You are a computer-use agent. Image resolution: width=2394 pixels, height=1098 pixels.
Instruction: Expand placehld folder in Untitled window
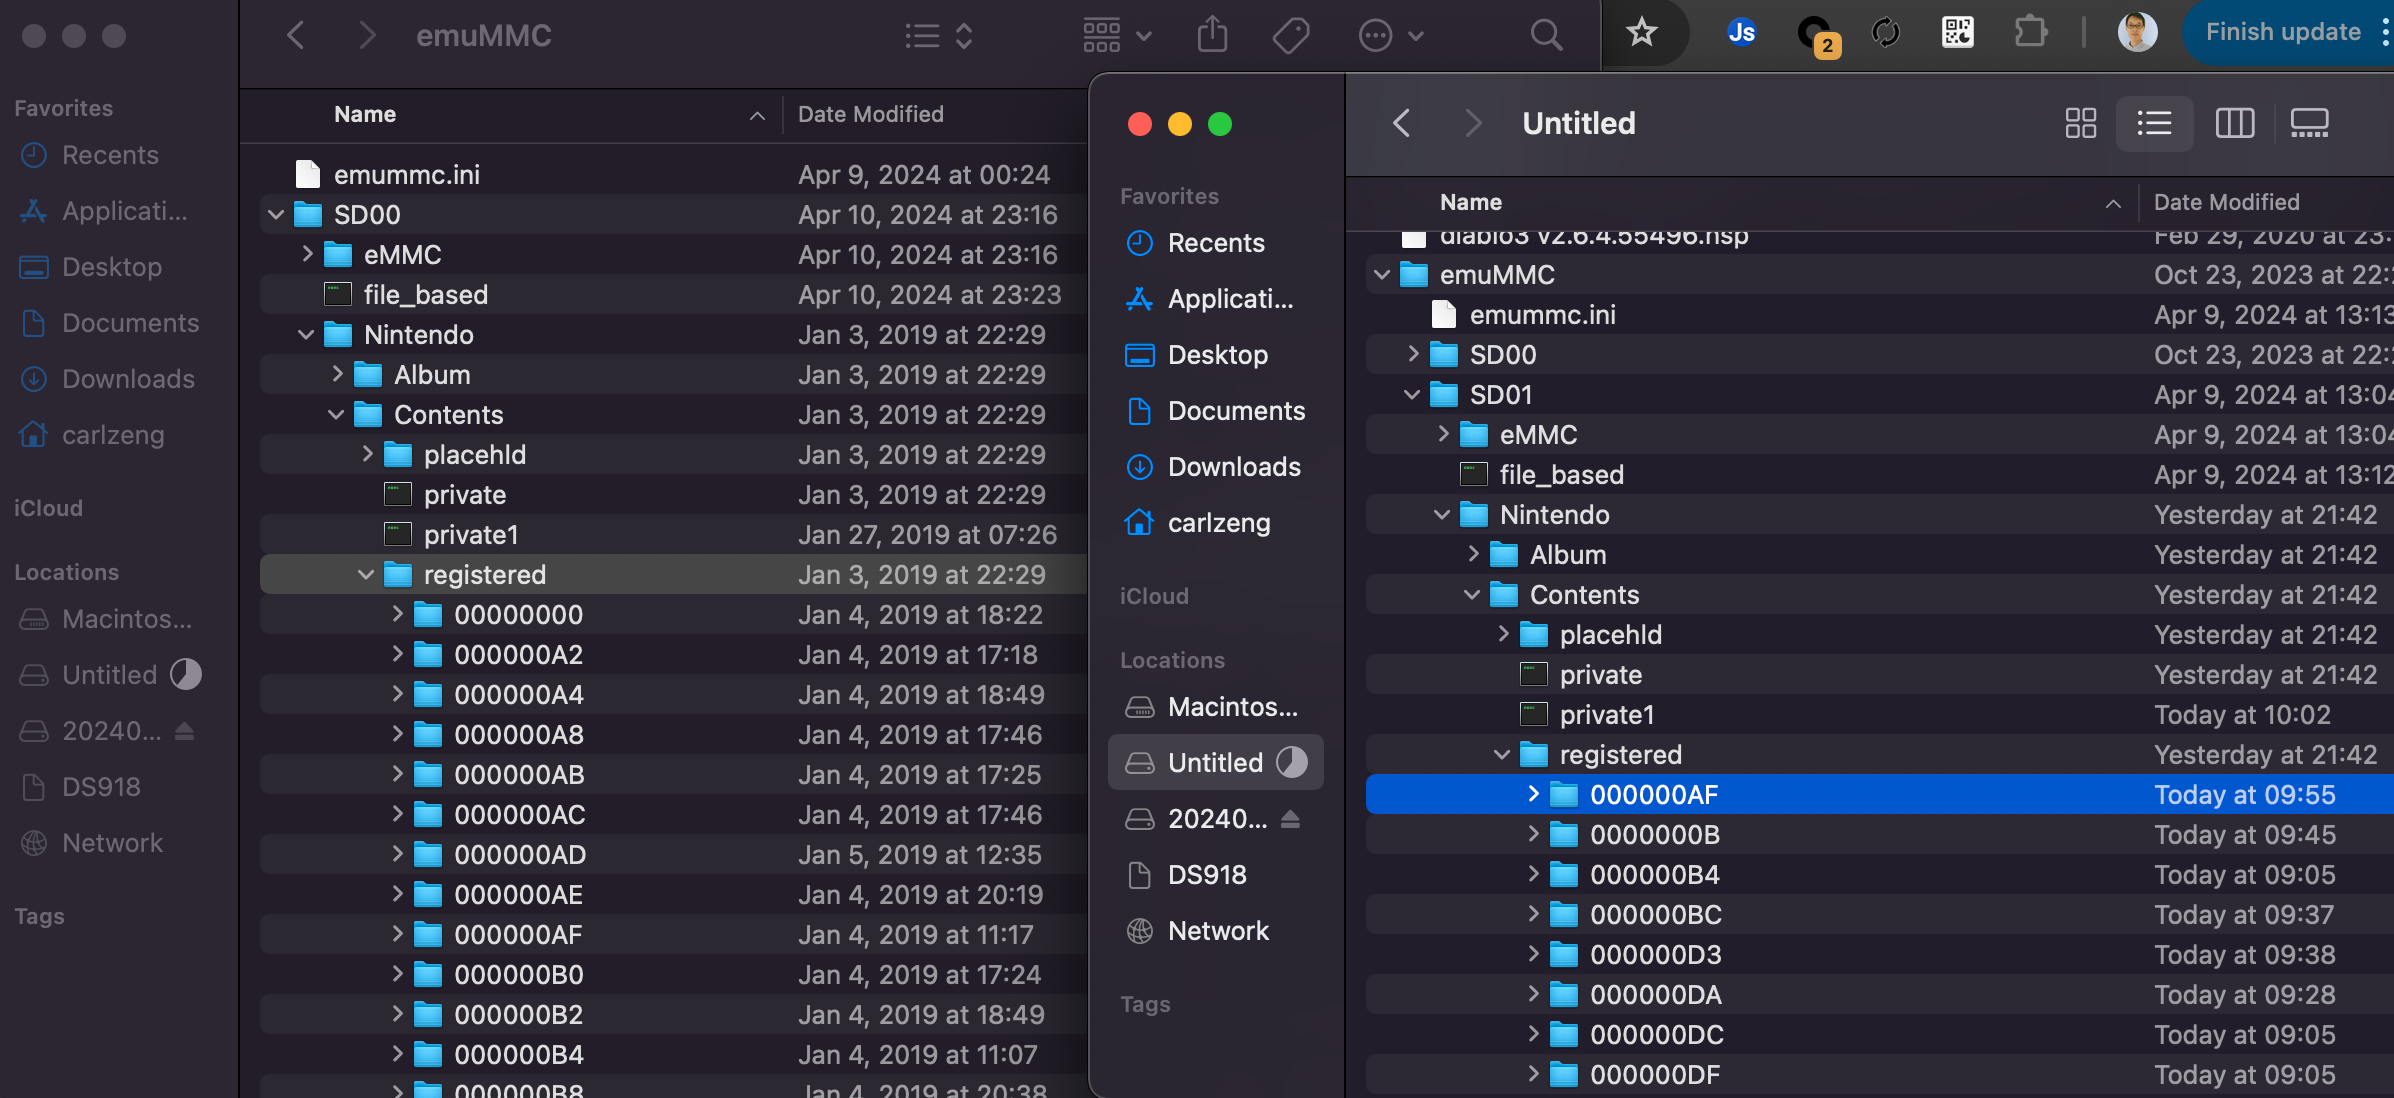[1503, 635]
